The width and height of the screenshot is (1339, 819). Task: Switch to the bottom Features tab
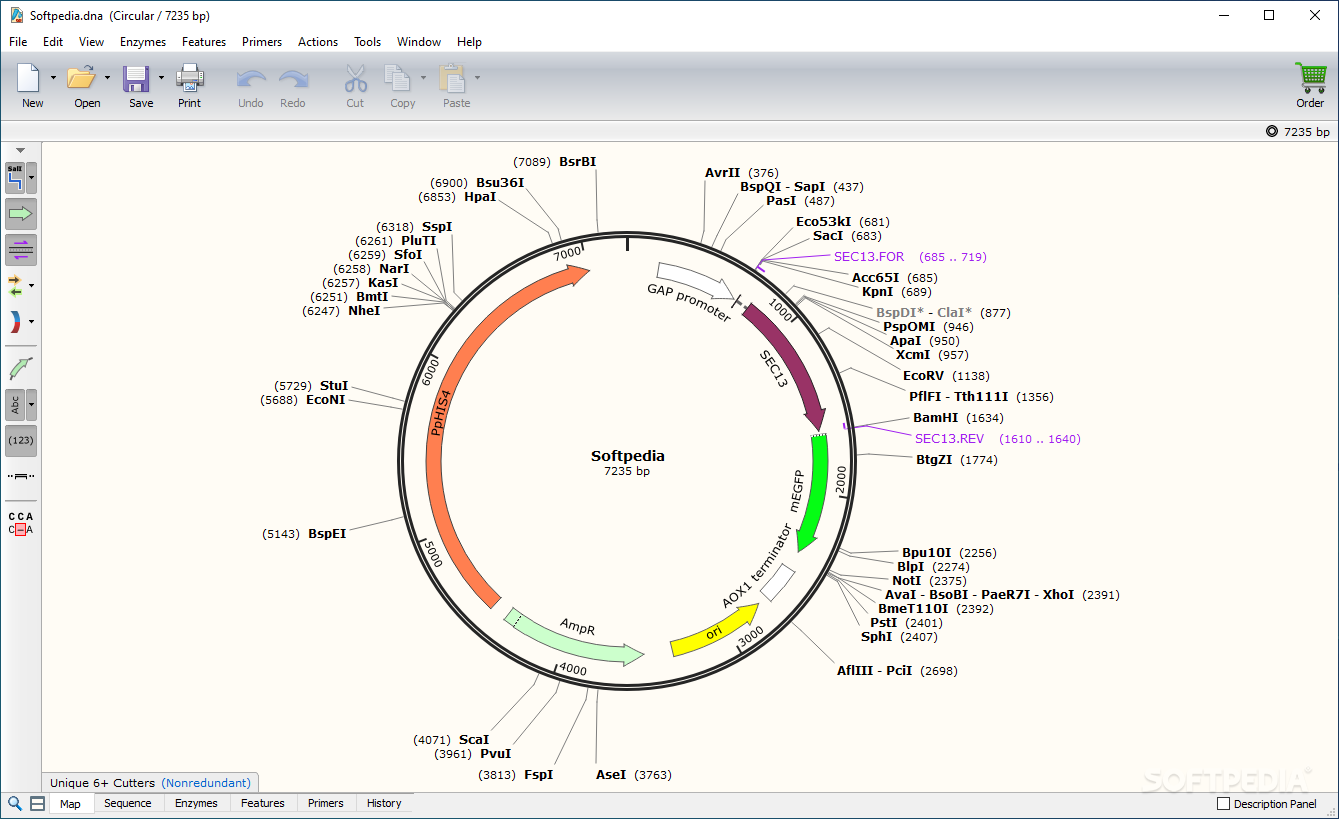(263, 803)
